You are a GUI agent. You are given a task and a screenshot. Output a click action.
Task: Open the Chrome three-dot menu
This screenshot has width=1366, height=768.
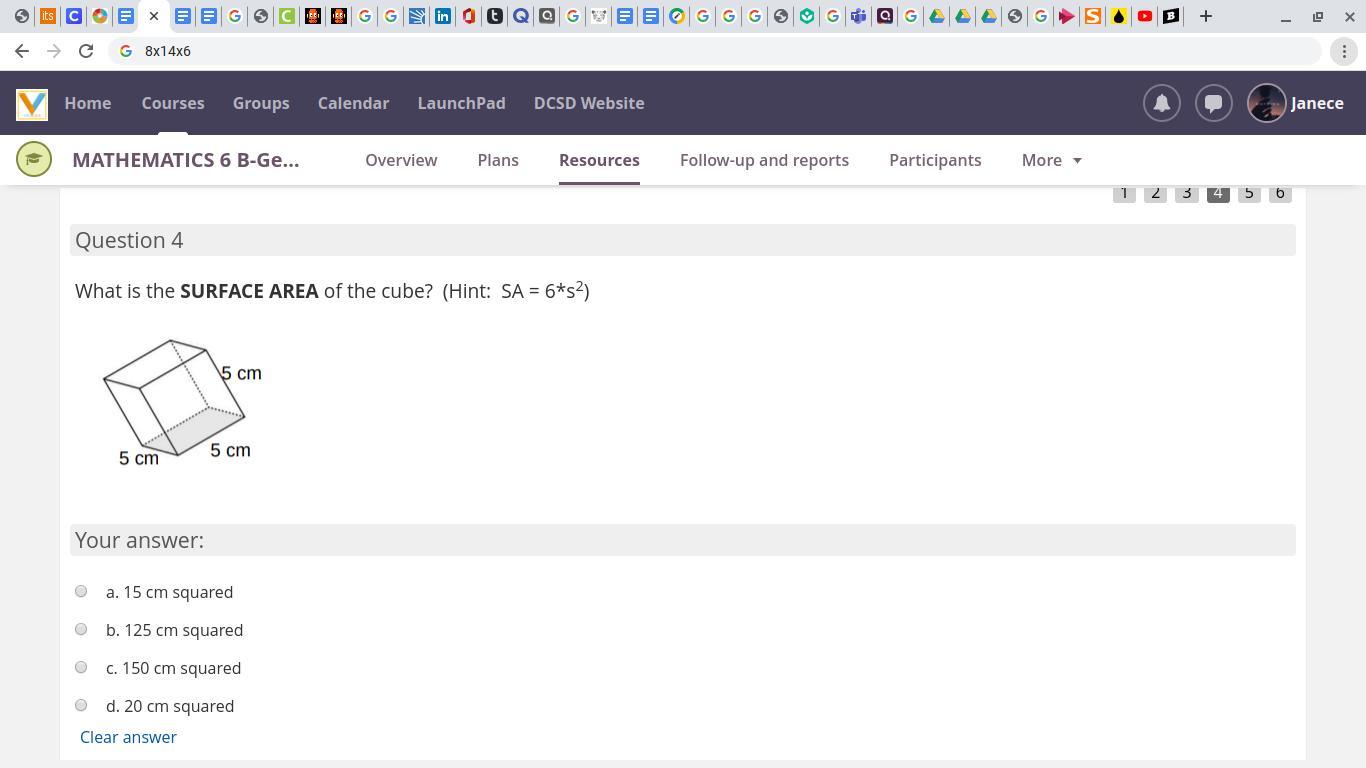click(x=1344, y=51)
